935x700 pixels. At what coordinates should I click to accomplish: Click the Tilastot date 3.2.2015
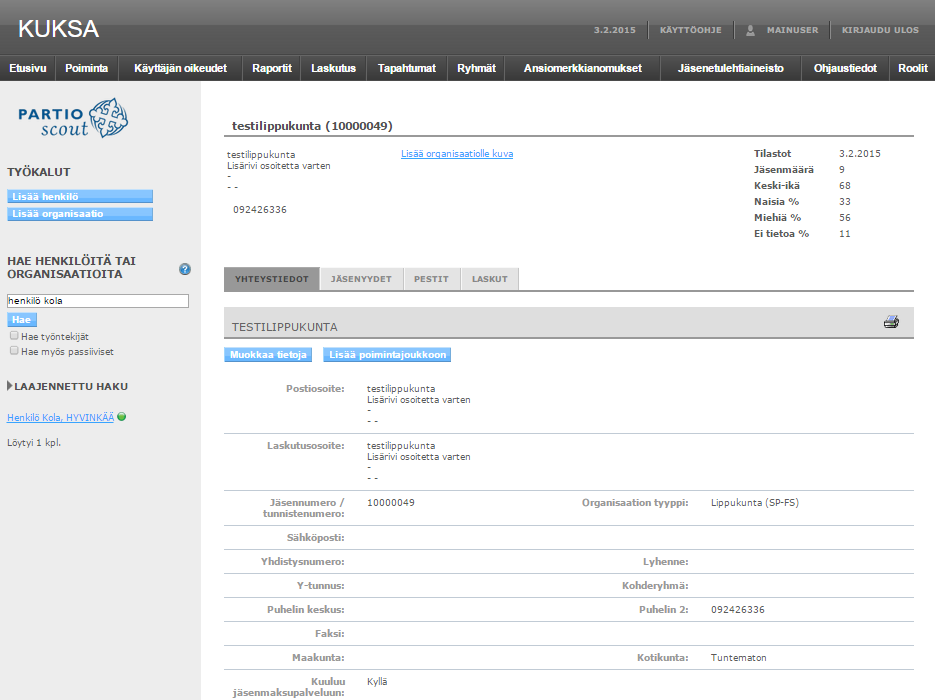pos(859,154)
